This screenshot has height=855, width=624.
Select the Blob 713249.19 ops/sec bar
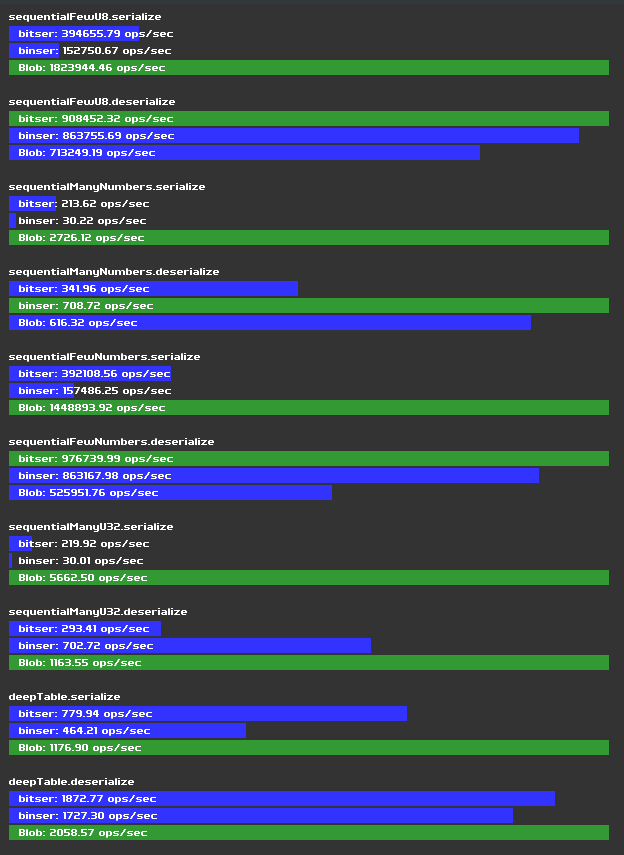[244, 153]
